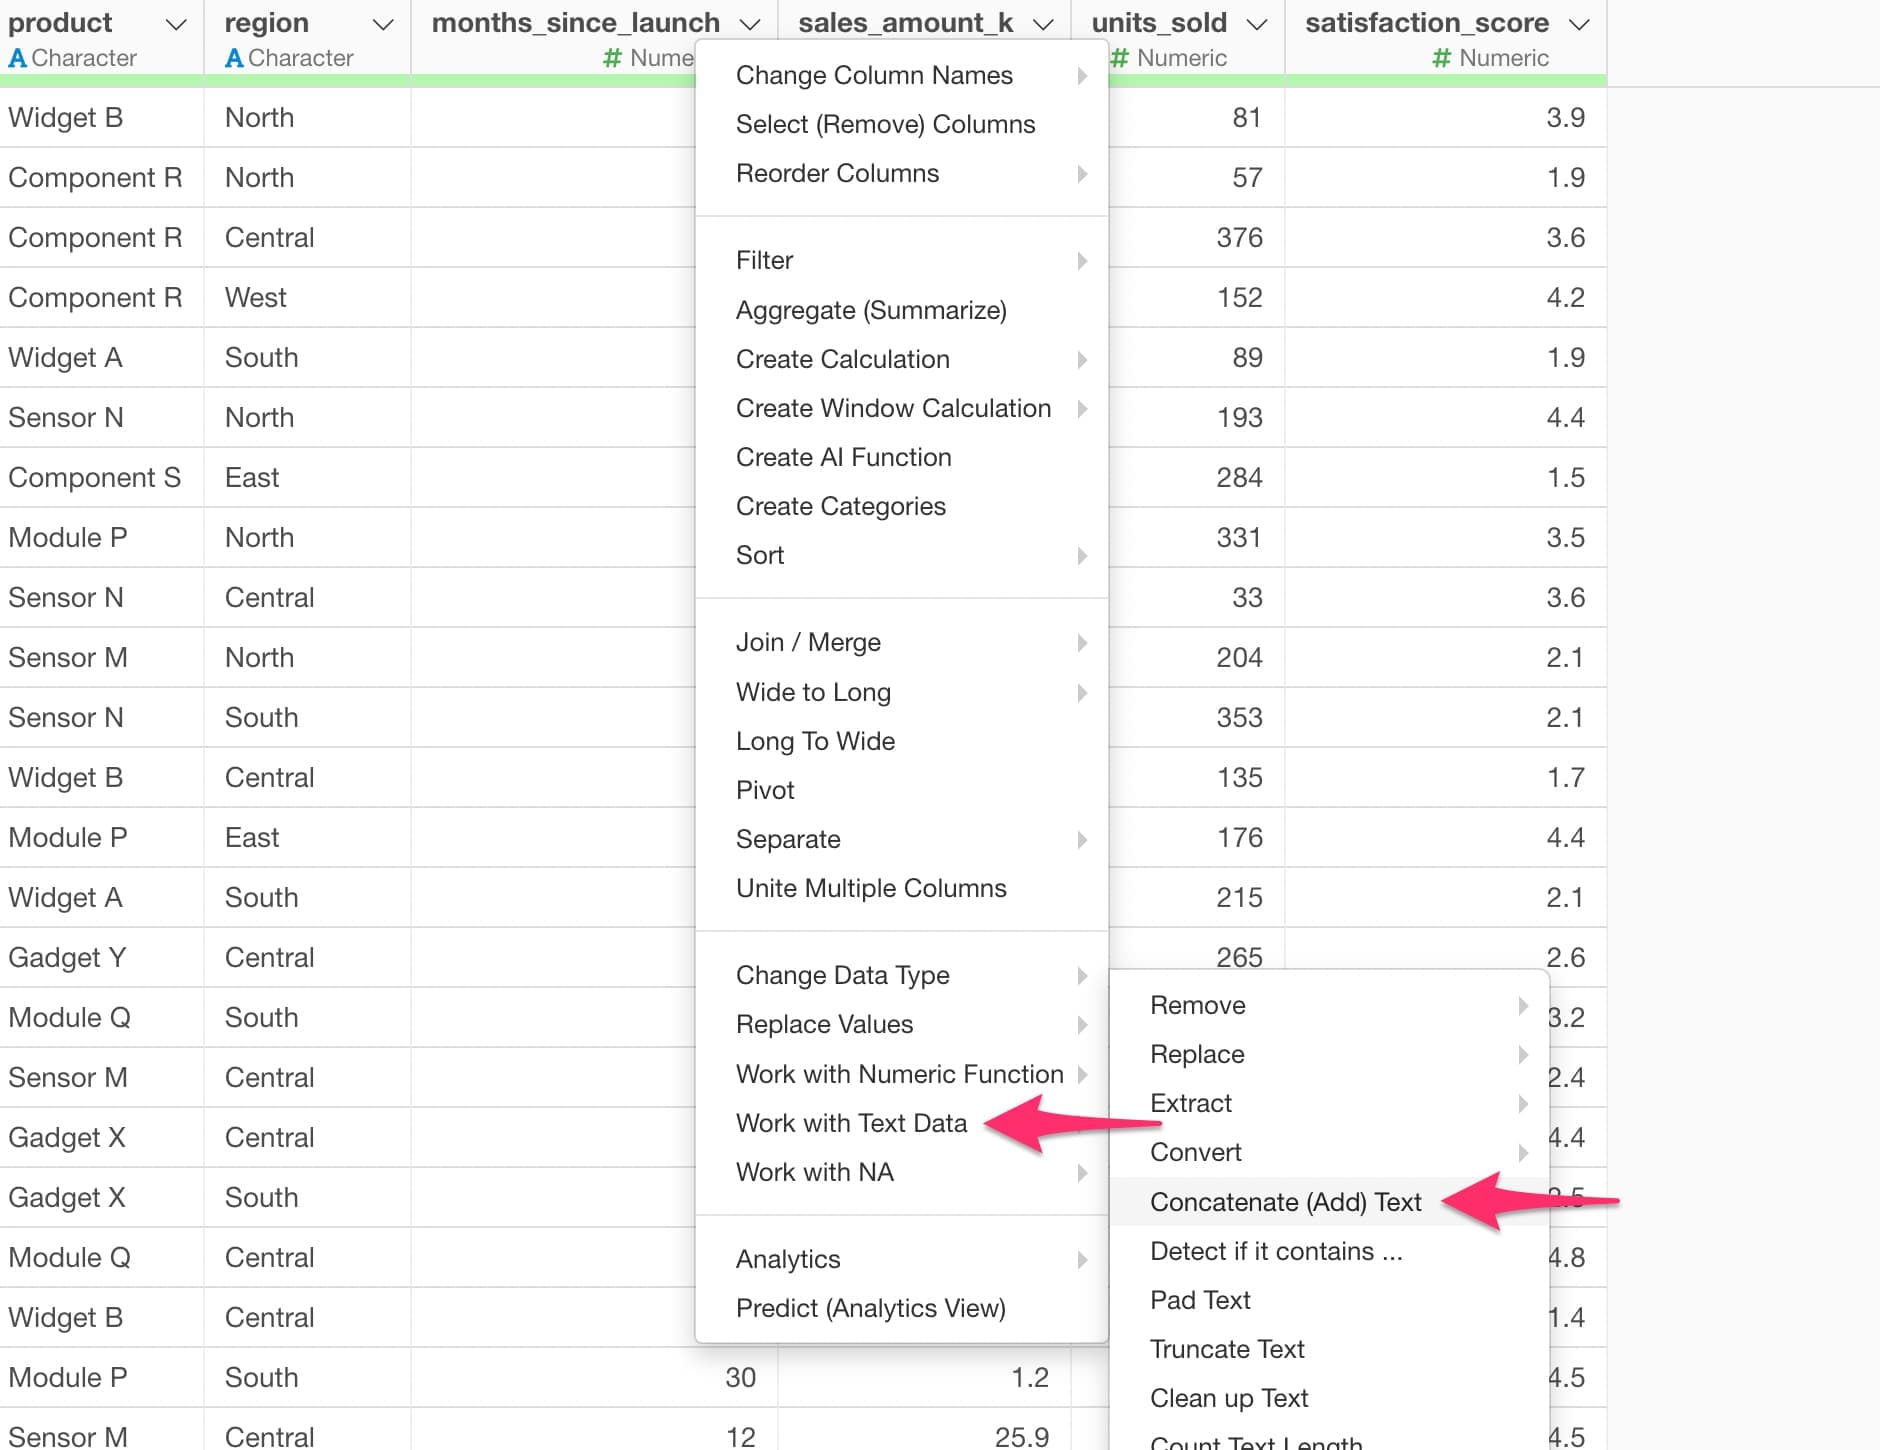Choose Work with Text Data menu item

click(x=851, y=1123)
